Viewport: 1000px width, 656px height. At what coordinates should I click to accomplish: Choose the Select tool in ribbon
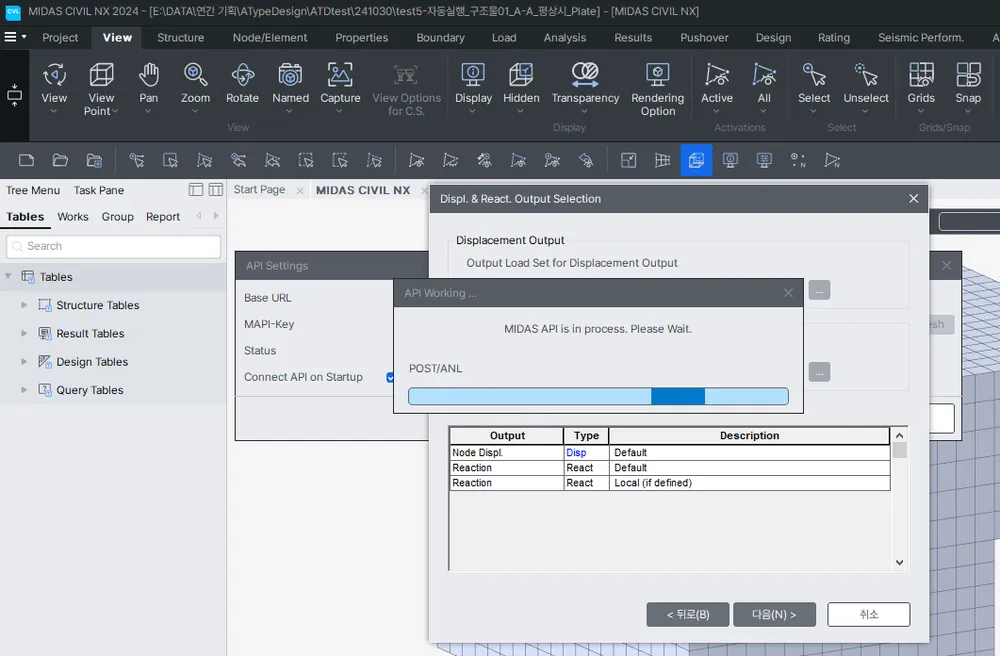click(814, 75)
